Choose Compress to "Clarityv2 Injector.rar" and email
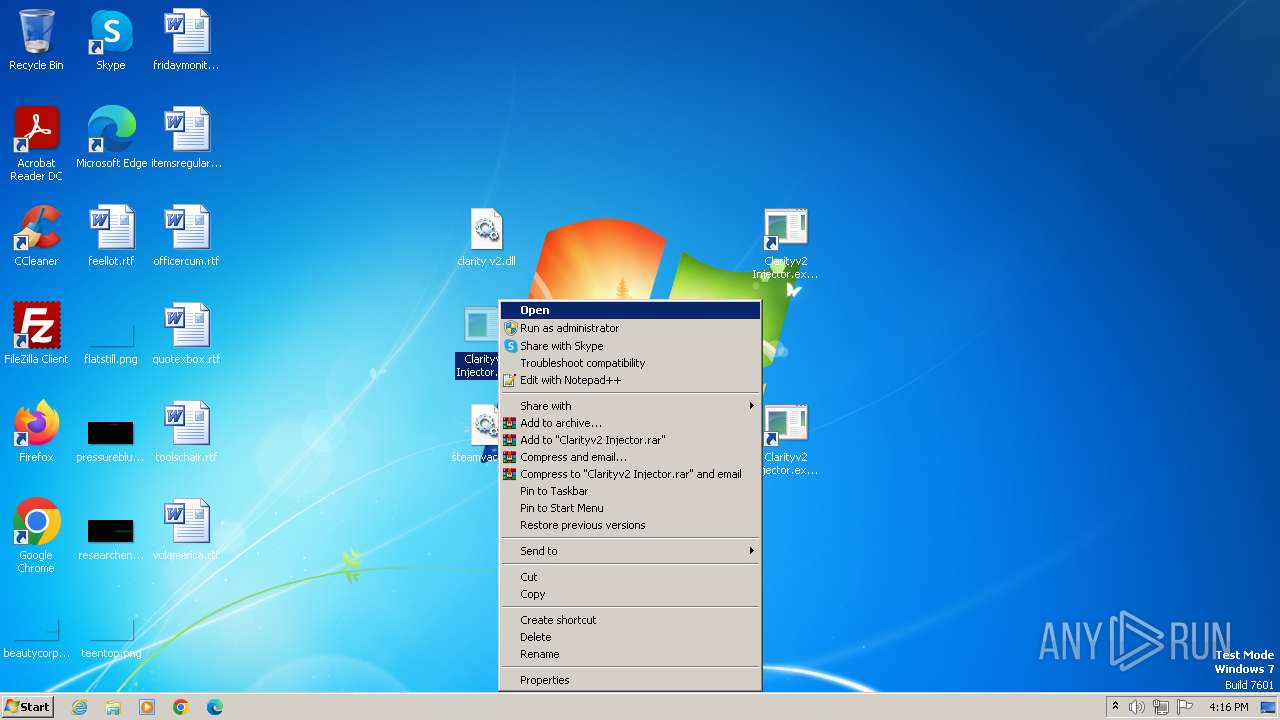The width and height of the screenshot is (1280, 720). (630, 474)
